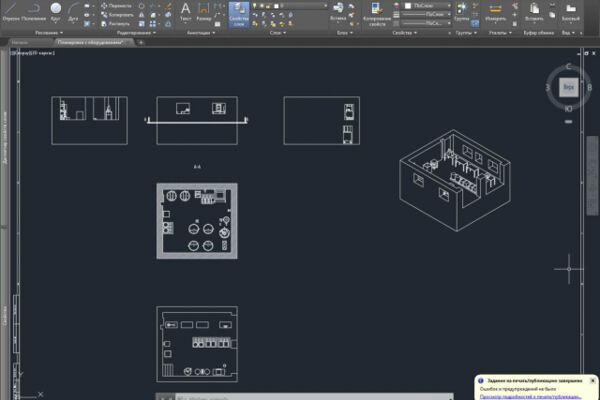
Task: Click the ViewCube В (east) compass letter
Action: (x=589, y=88)
